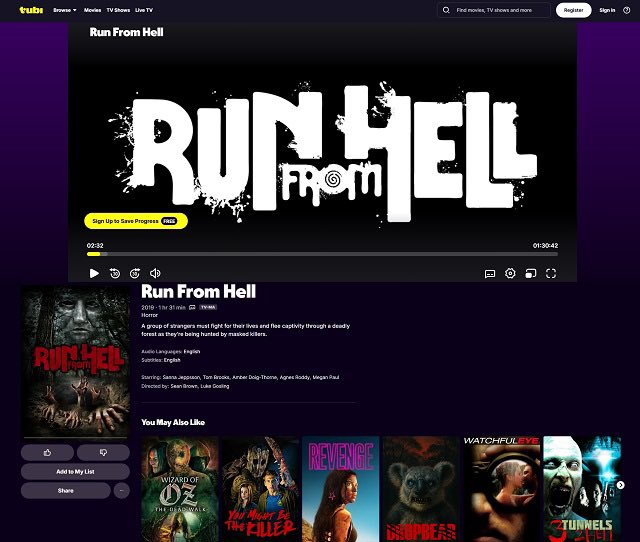Click the Sign In link
Screen dimensions: 640x542
point(607,10)
